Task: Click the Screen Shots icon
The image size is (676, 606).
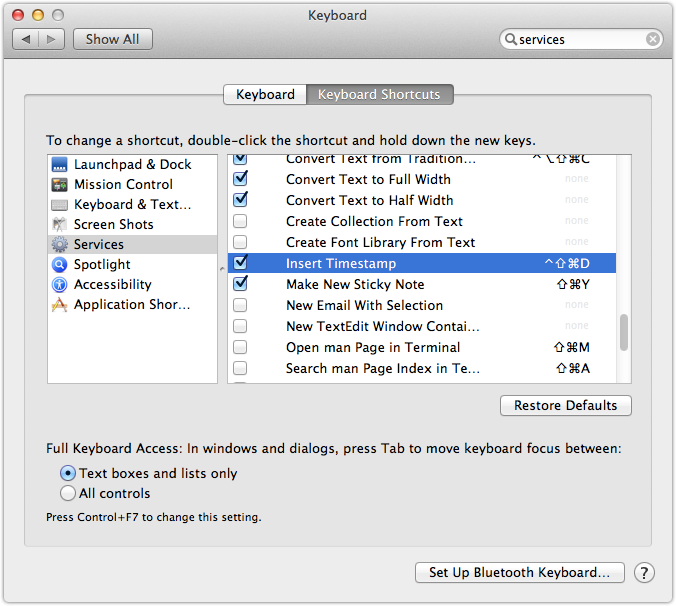Action: pyautogui.click(x=59, y=225)
